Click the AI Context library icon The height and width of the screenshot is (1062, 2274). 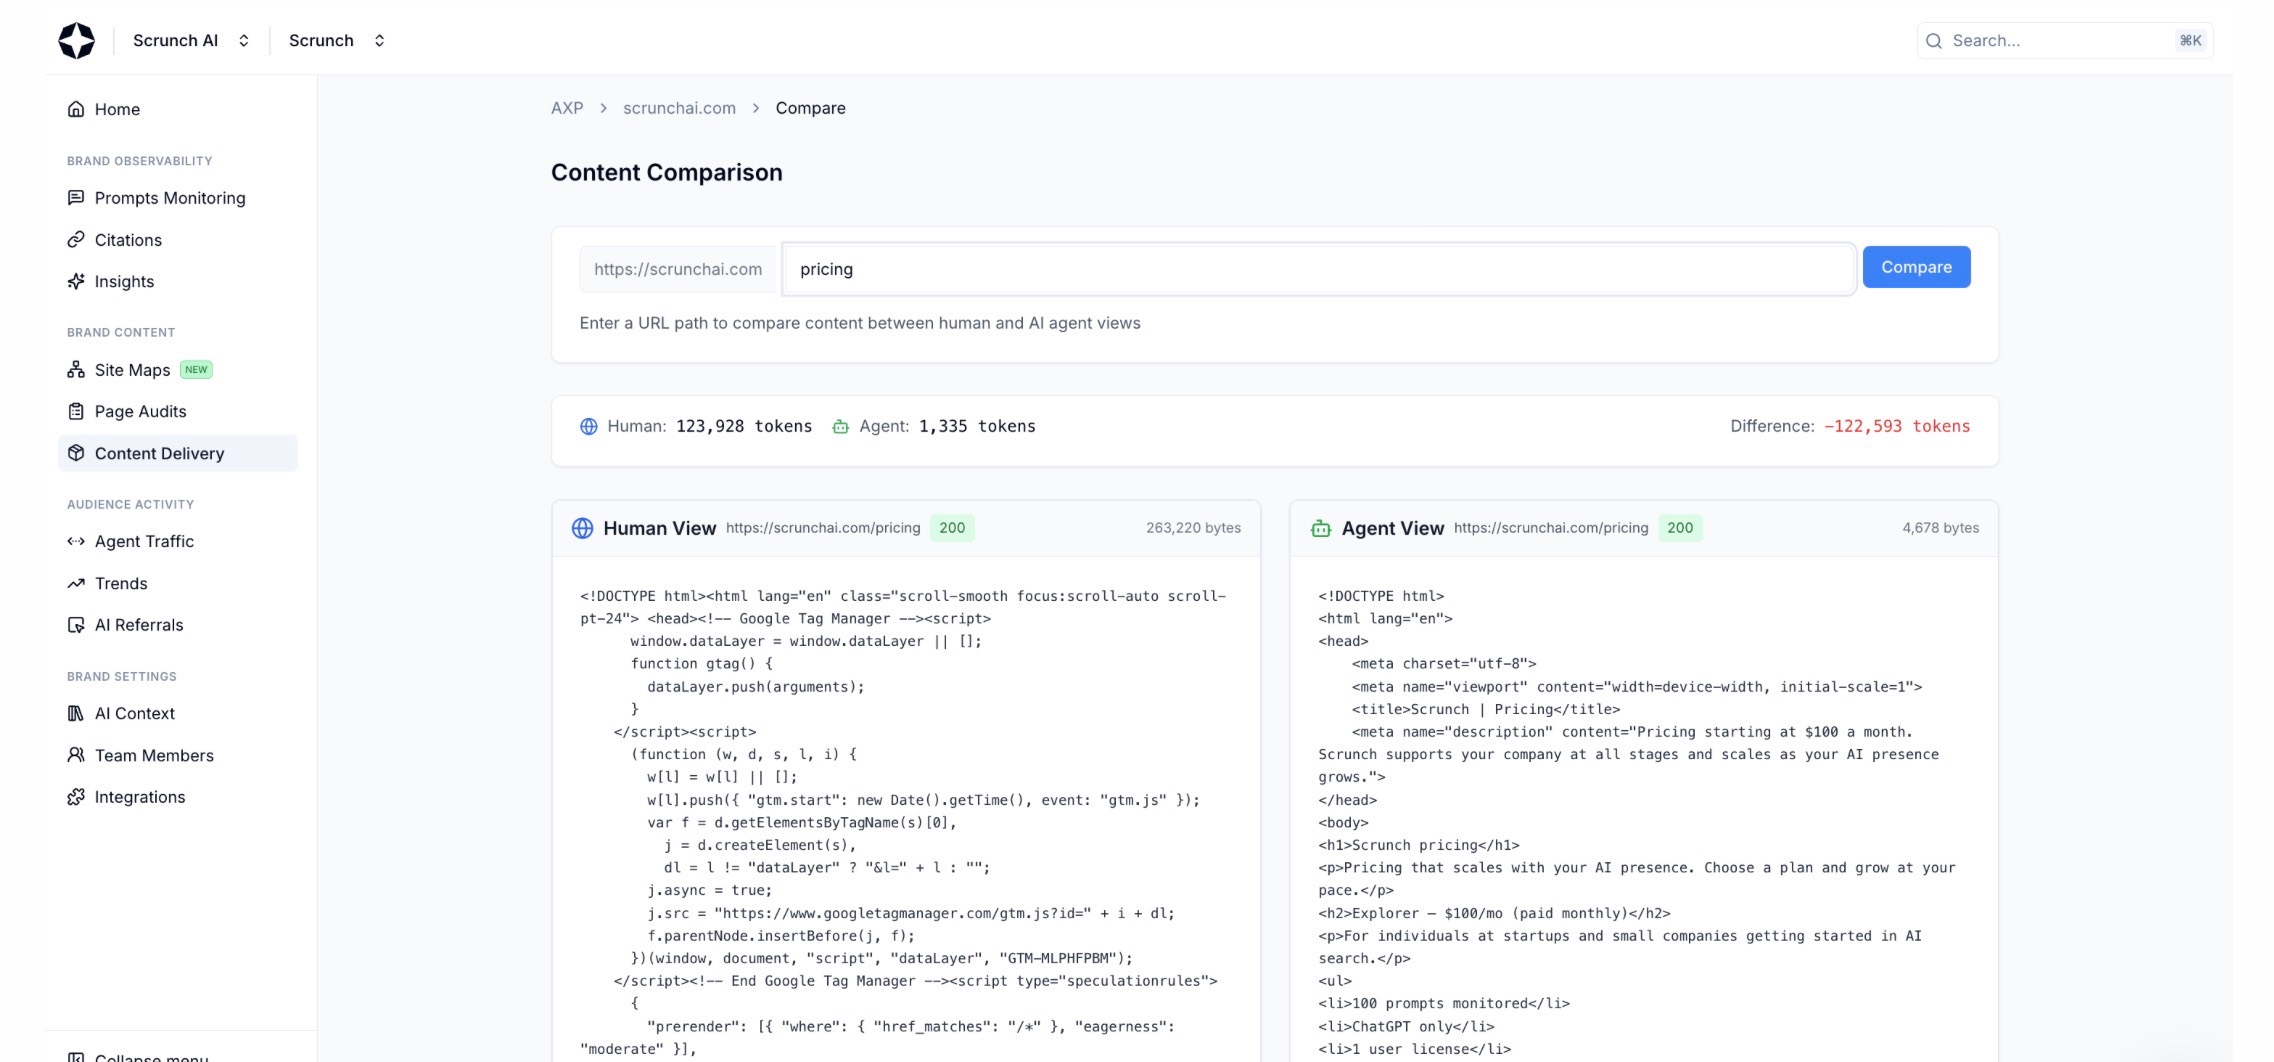76,713
